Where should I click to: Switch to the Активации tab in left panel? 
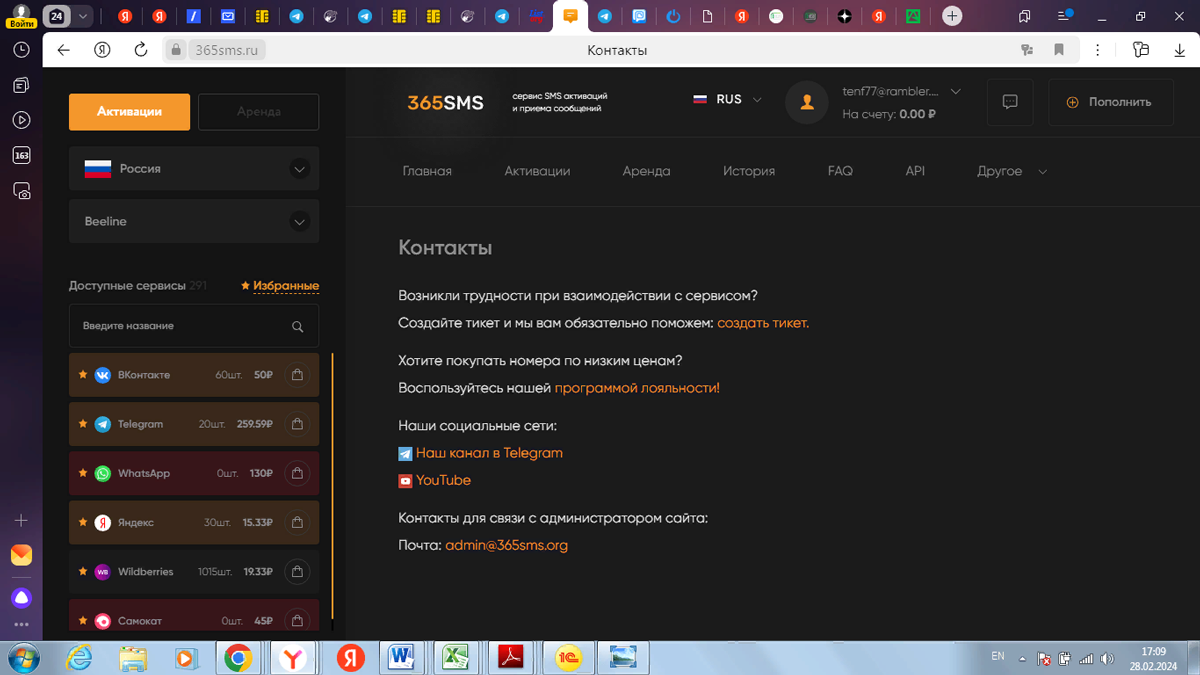[129, 112]
